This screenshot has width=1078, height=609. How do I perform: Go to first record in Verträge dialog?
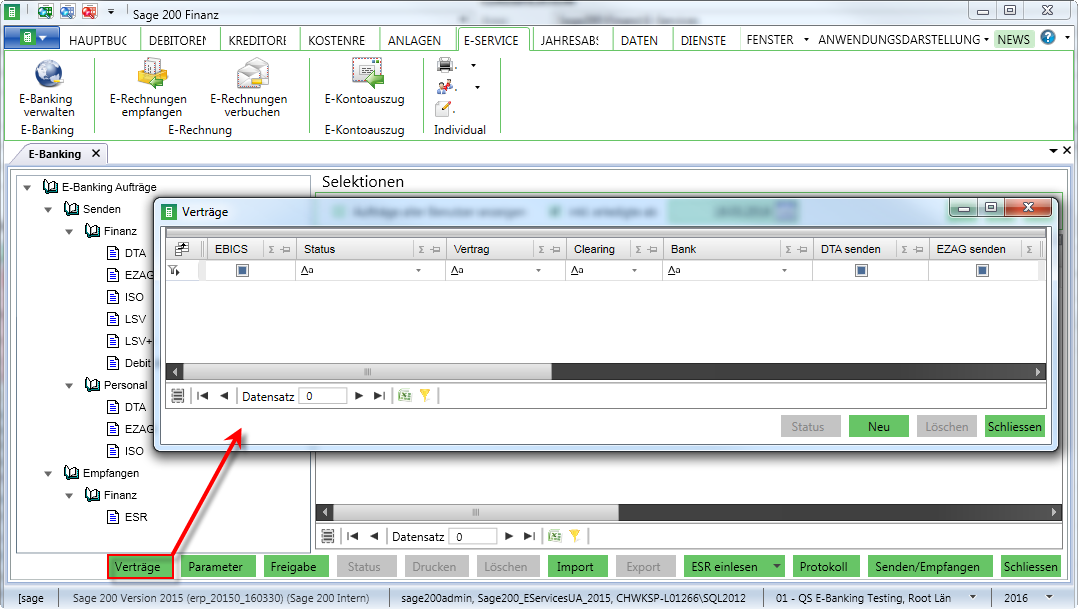click(x=202, y=396)
